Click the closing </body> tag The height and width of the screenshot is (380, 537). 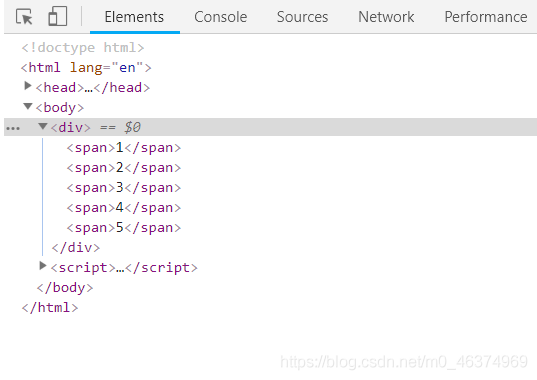coord(65,288)
